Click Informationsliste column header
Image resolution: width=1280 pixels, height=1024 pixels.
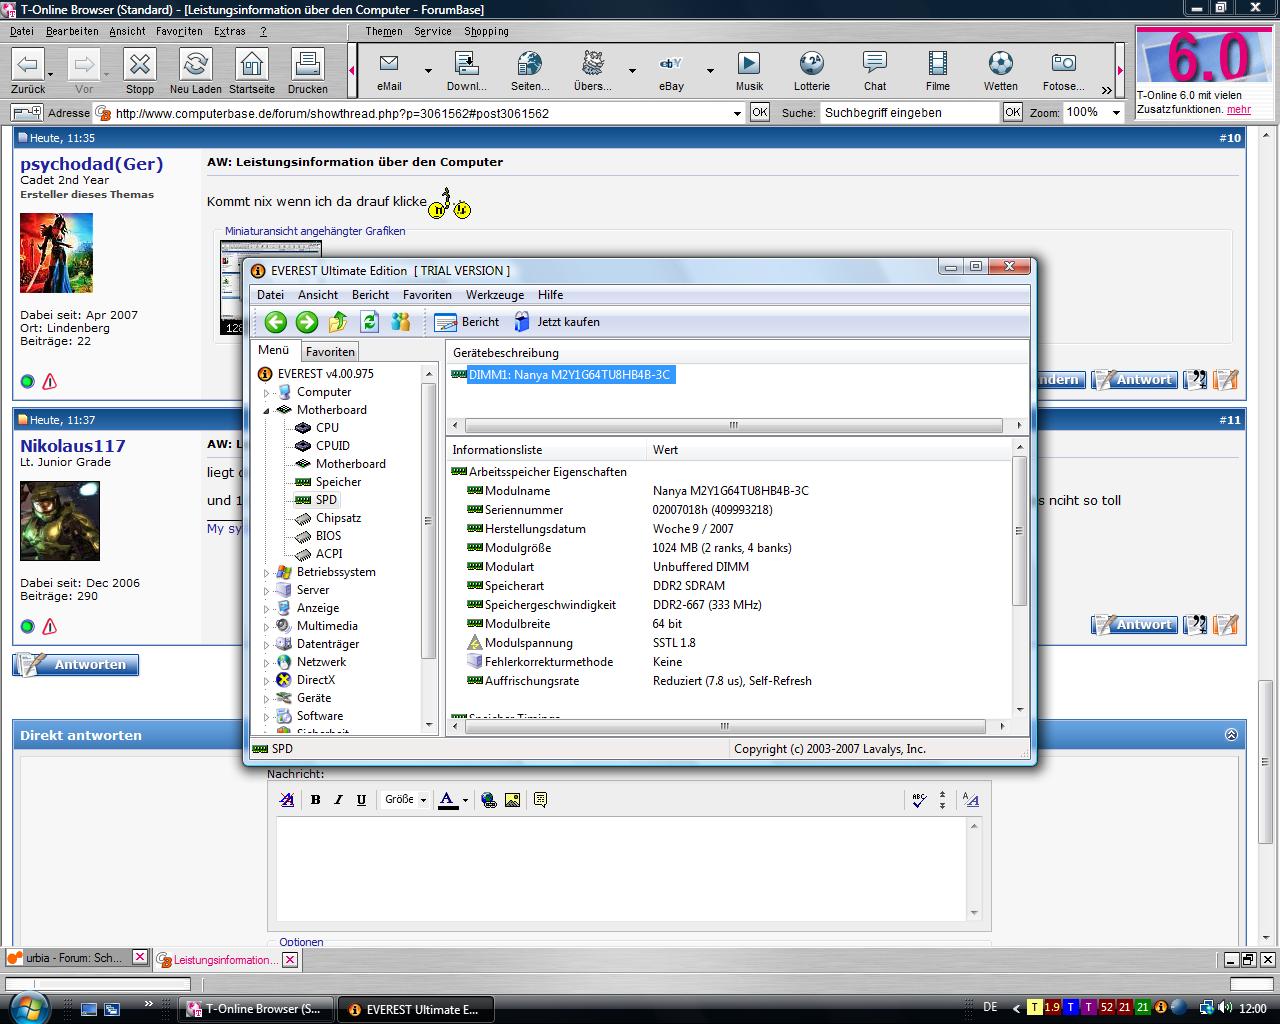[546, 450]
